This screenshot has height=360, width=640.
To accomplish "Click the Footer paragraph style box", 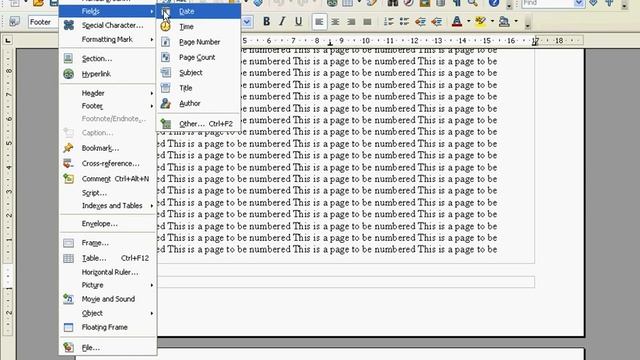I will tap(43, 22).
